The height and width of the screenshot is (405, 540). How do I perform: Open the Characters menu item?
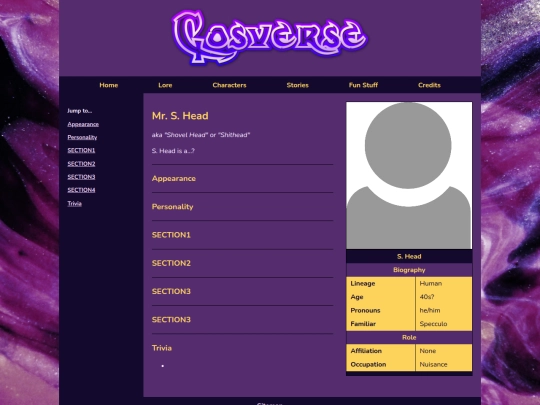[x=229, y=85]
